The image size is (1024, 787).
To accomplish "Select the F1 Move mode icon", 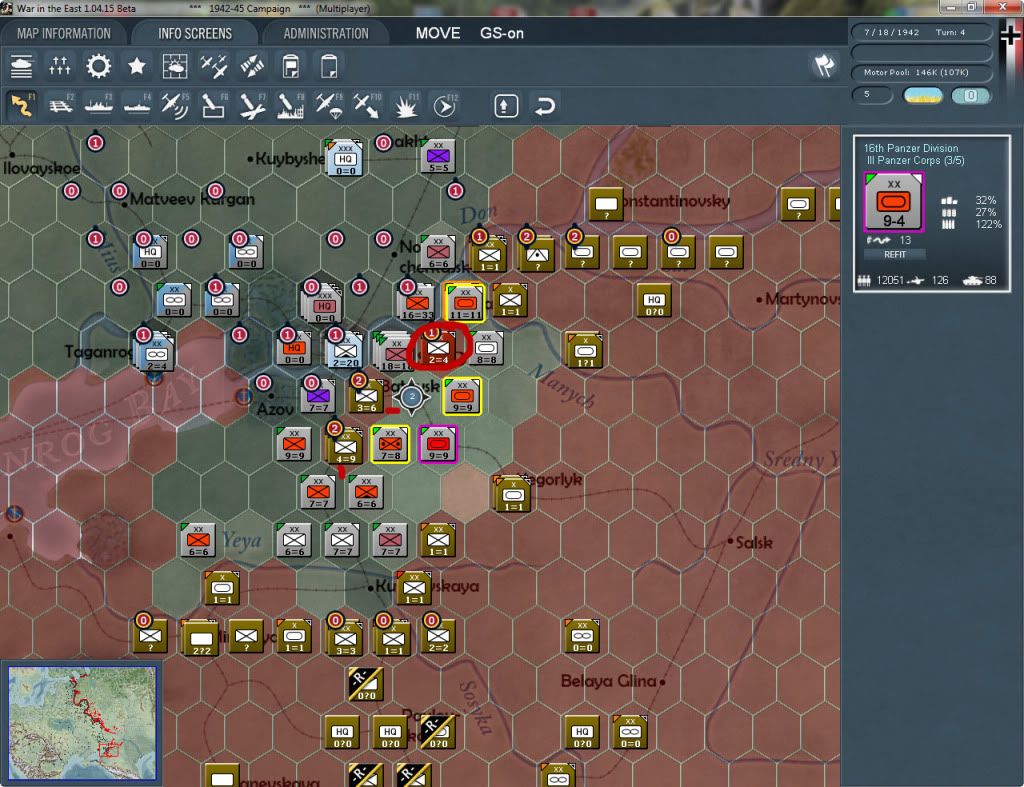I will click(22, 105).
